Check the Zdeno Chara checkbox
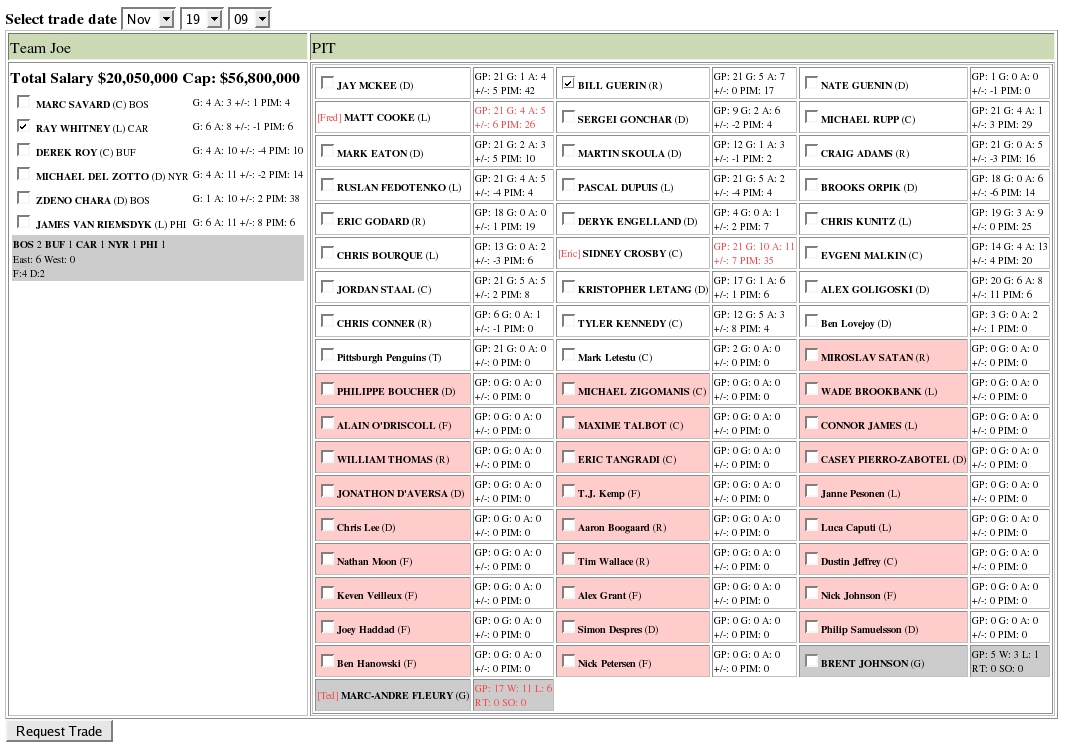 point(23,198)
